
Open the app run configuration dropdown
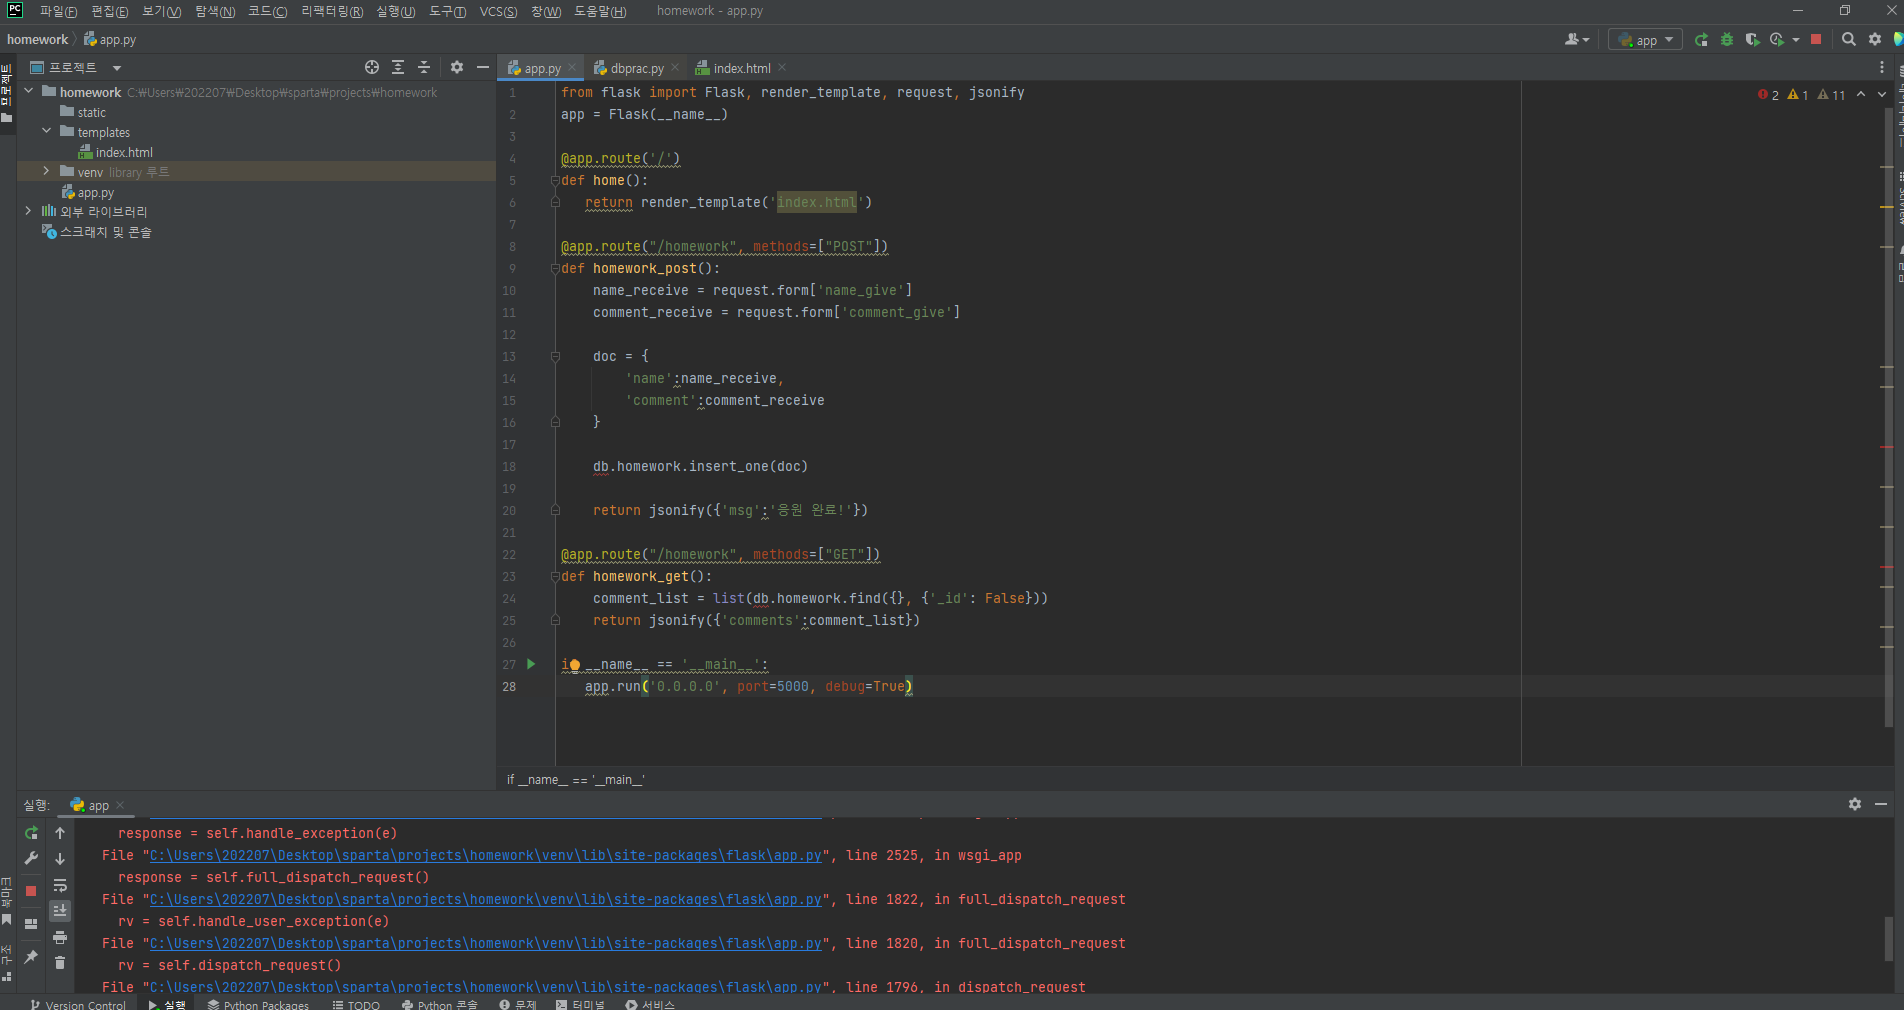pos(1646,40)
